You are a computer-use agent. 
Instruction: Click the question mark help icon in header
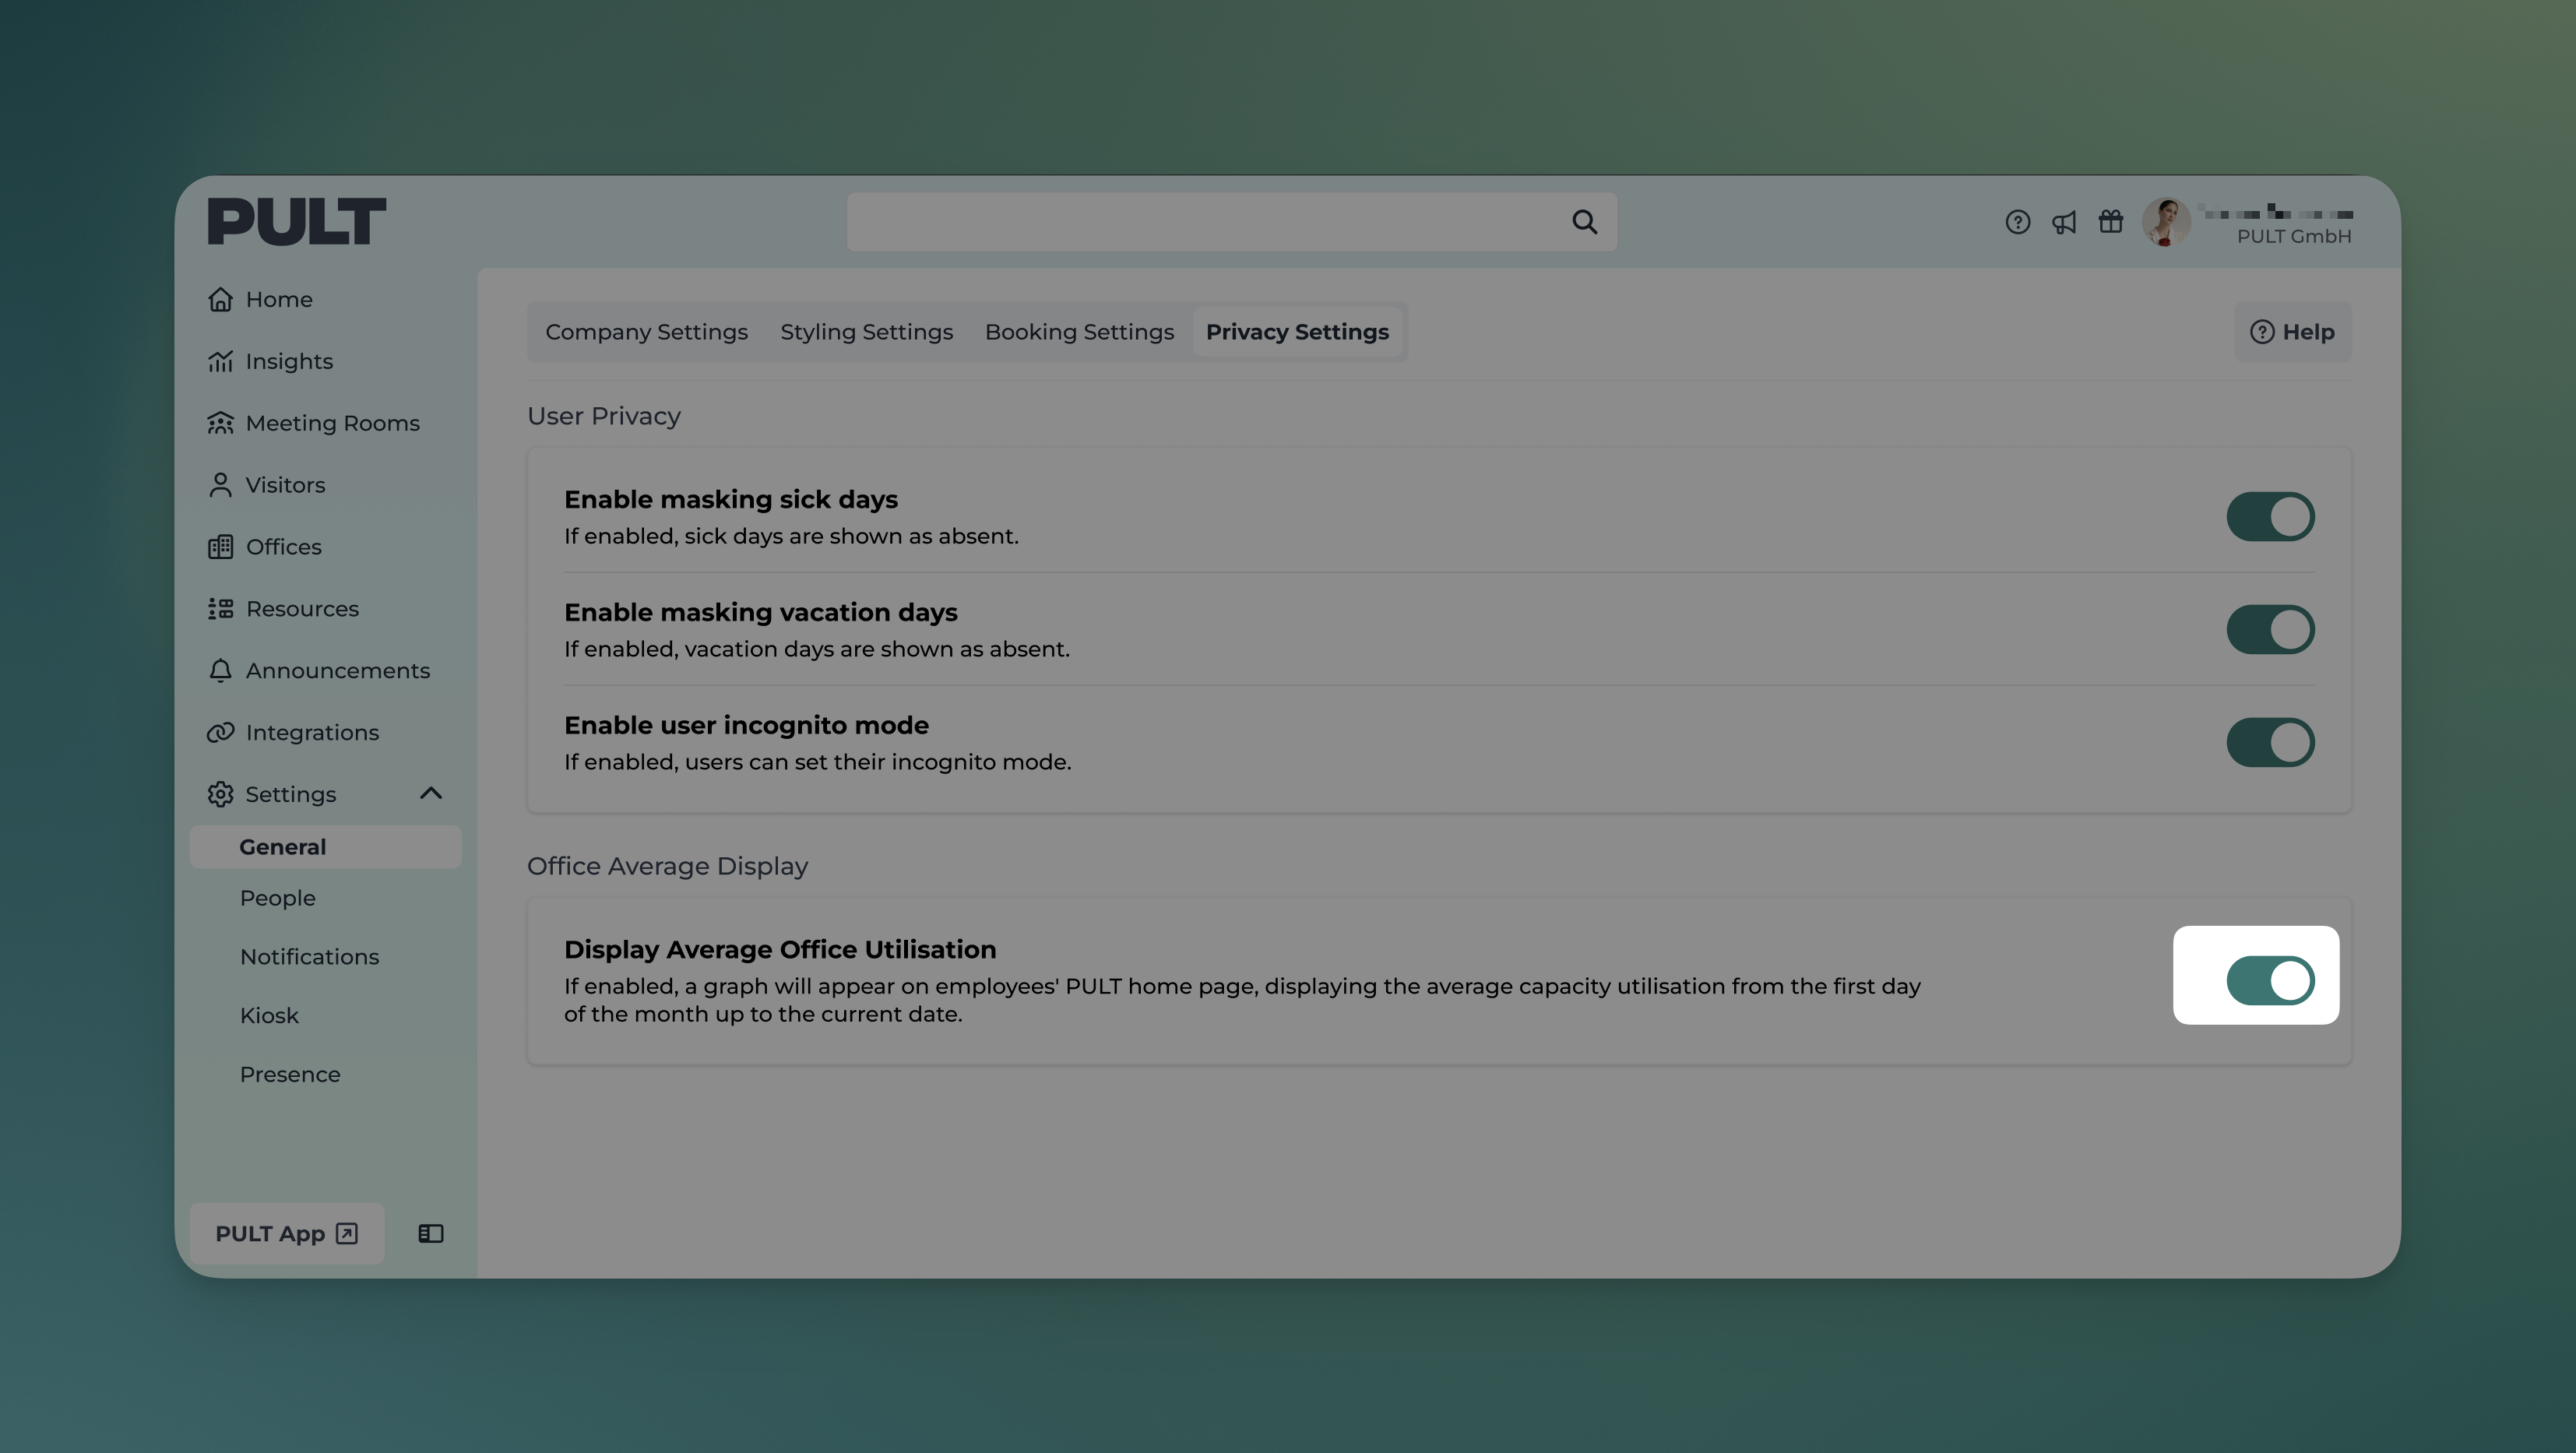pyautogui.click(x=2017, y=222)
